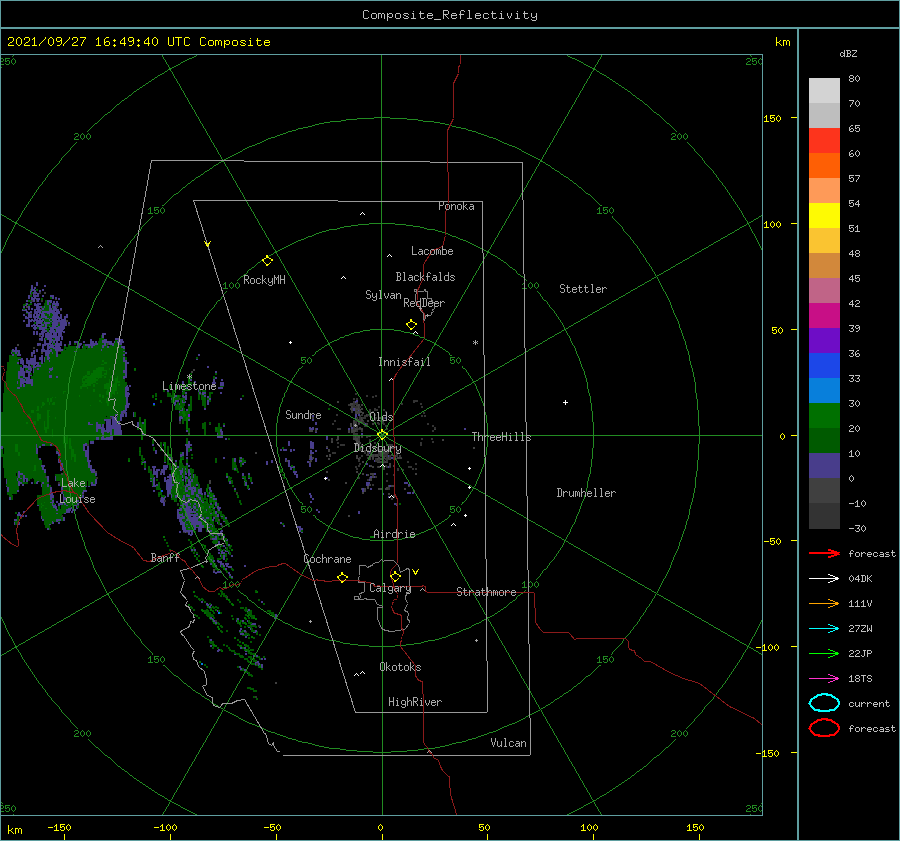Image resolution: width=900 pixels, height=841 pixels.
Task: Click the Didsbury town label
Action: [377, 448]
